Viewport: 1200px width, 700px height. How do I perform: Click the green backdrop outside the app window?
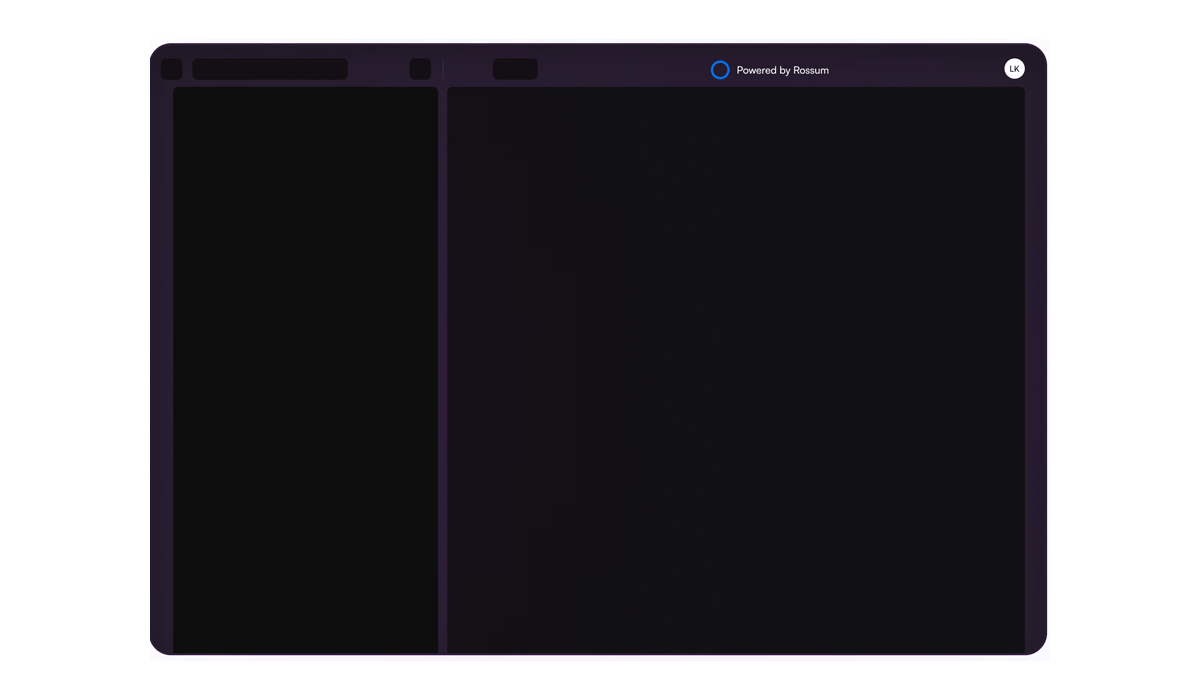coord(75,350)
